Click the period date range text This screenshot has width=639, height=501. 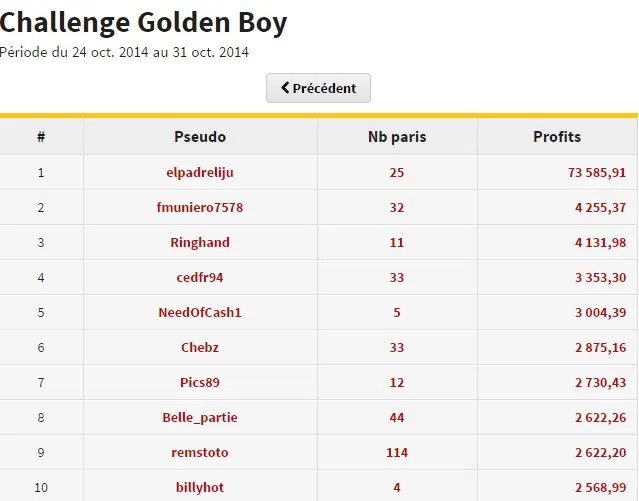point(125,52)
